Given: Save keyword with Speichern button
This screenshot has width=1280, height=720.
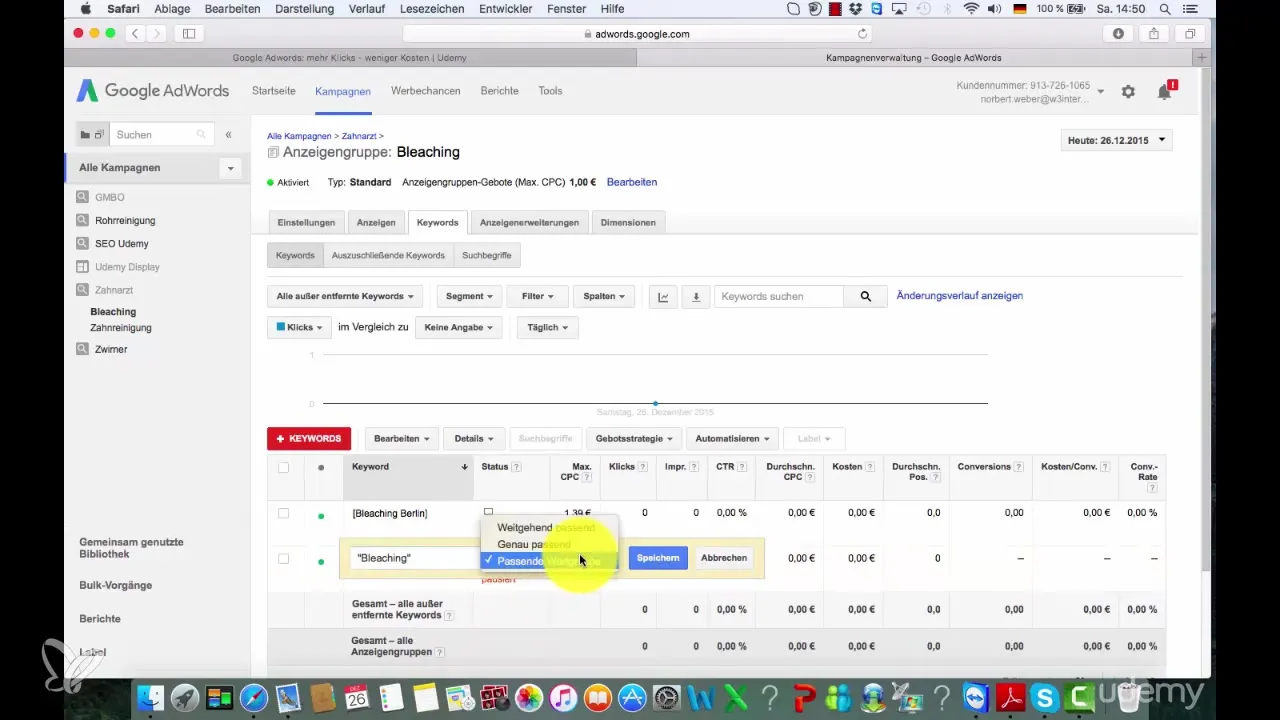Looking at the screenshot, I should click(658, 558).
